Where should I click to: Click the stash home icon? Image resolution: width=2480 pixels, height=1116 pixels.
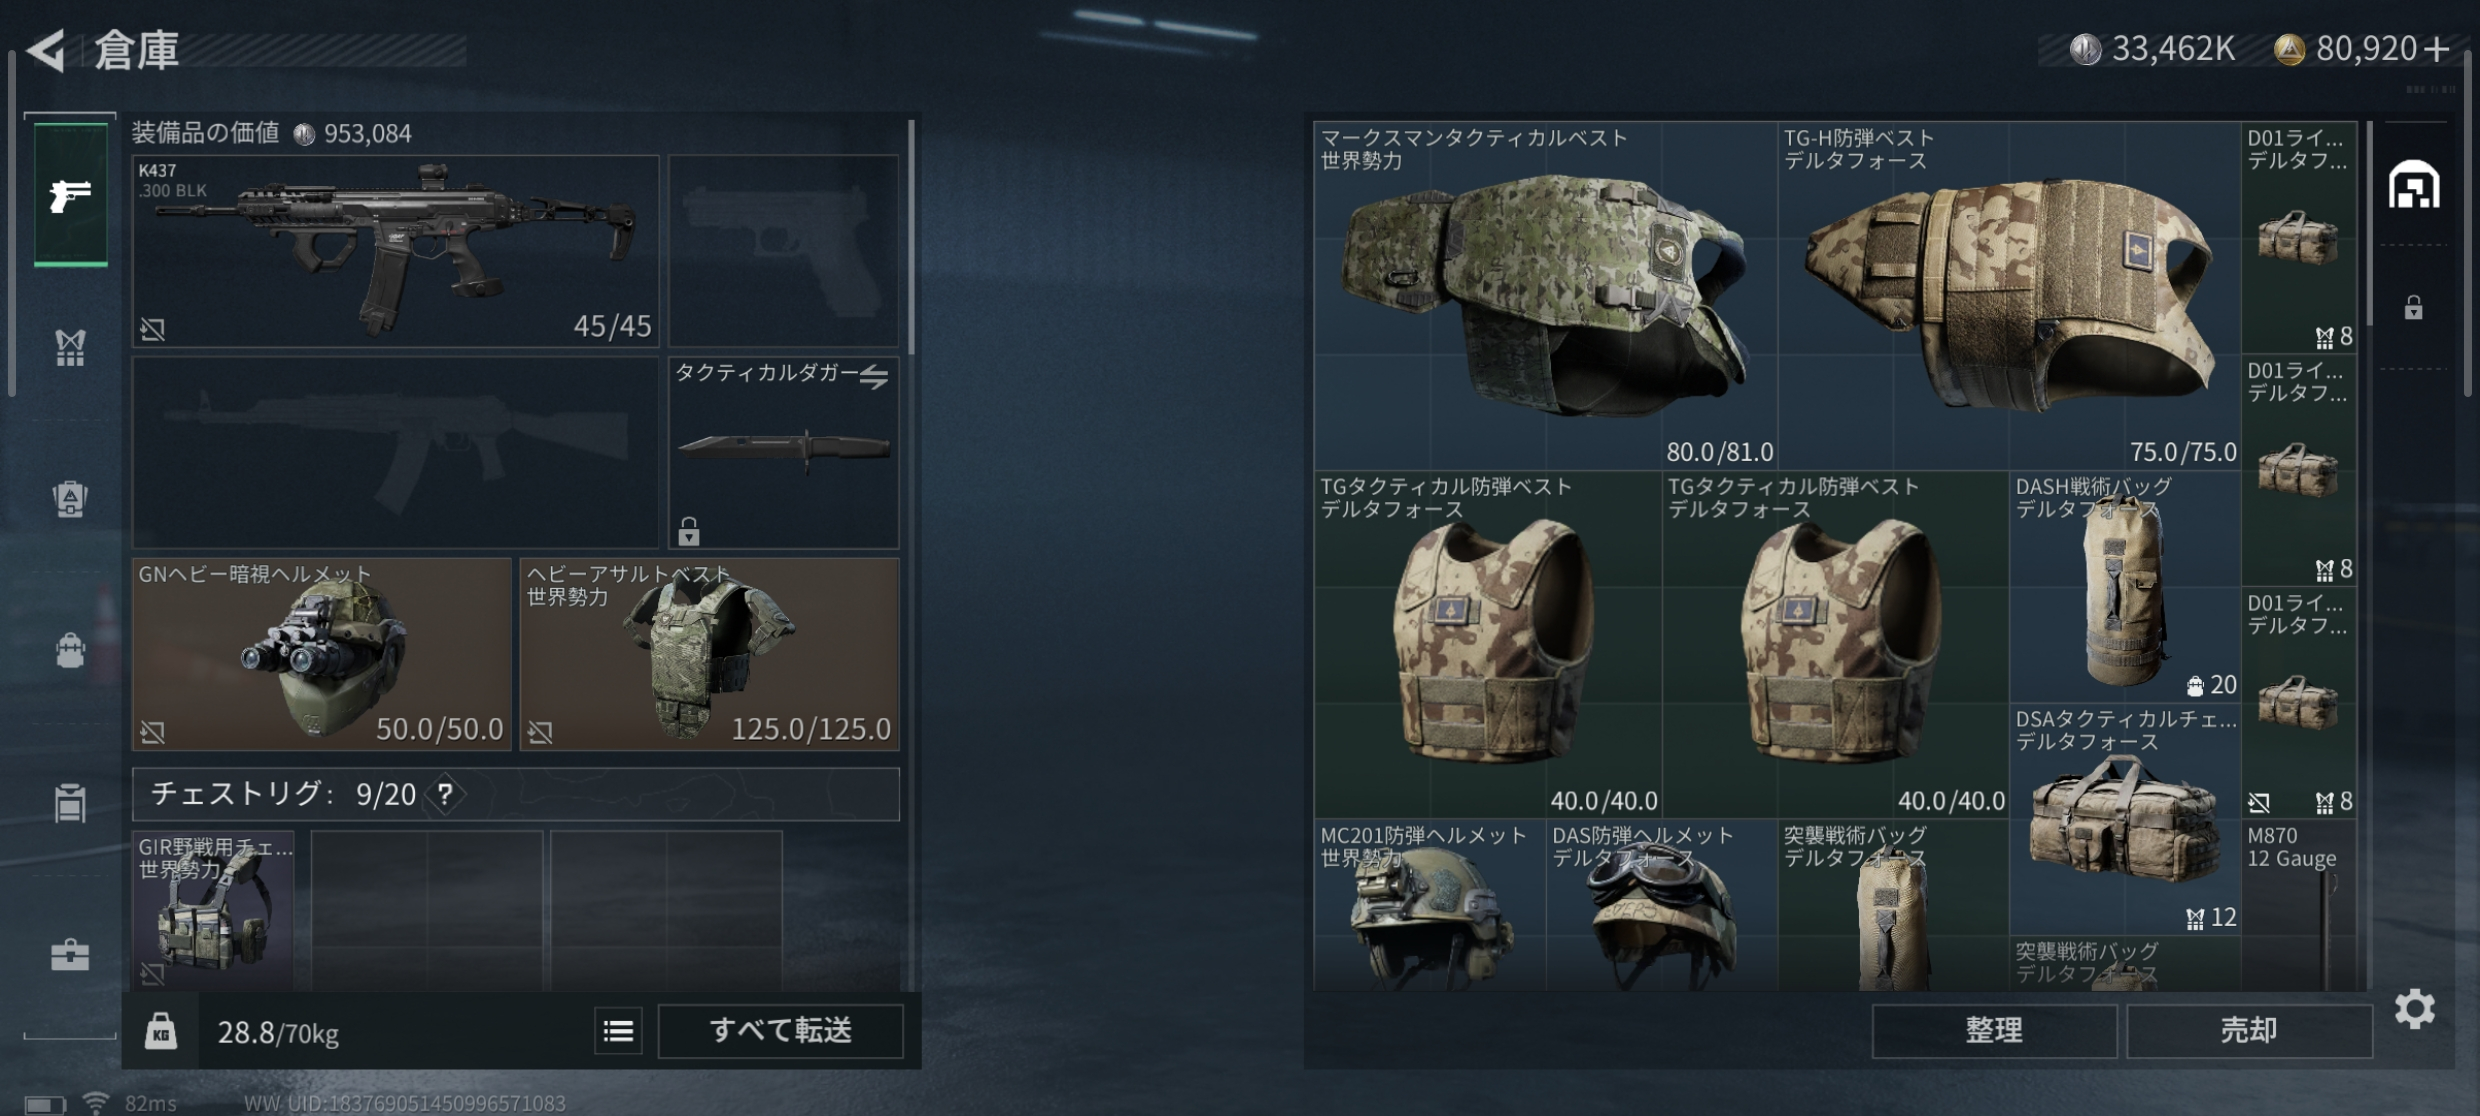[2414, 185]
